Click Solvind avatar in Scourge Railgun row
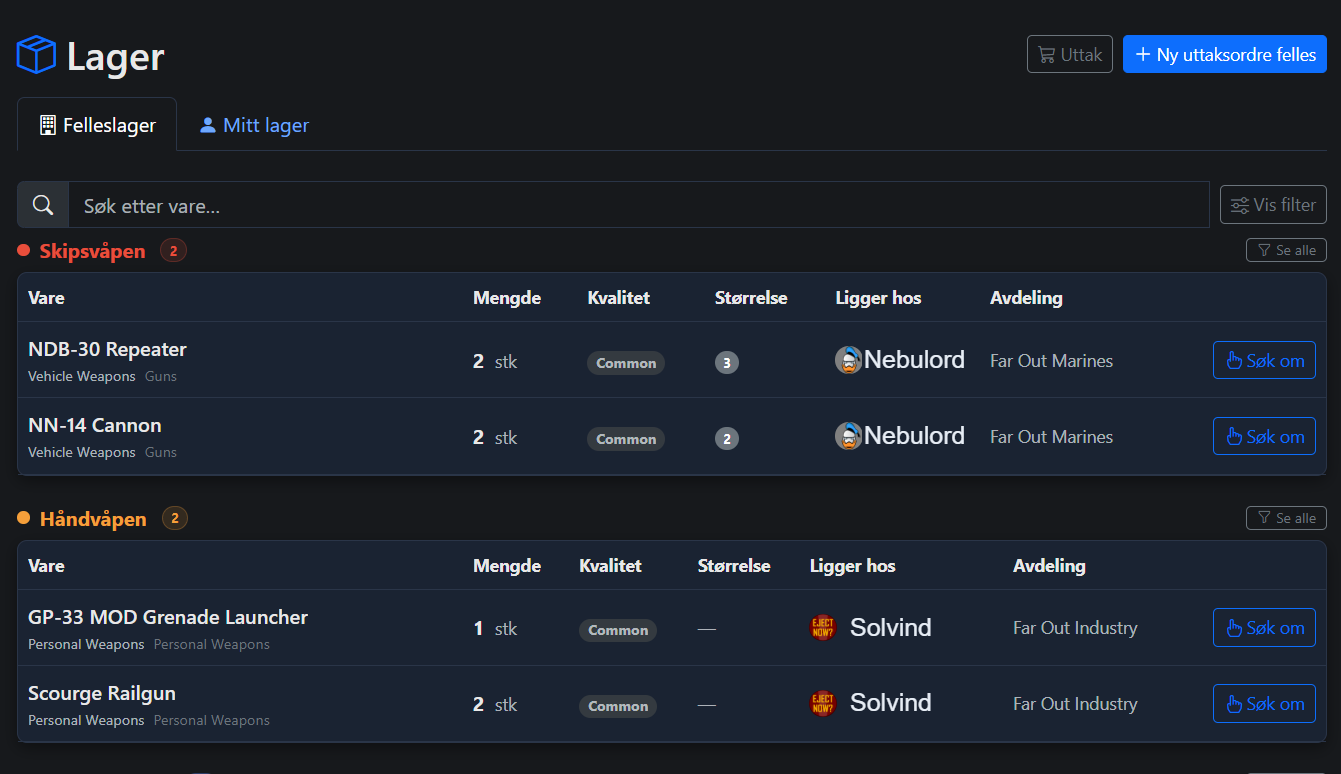This screenshot has width=1341, height=774. pyautogui.click(x=823, y=704)
